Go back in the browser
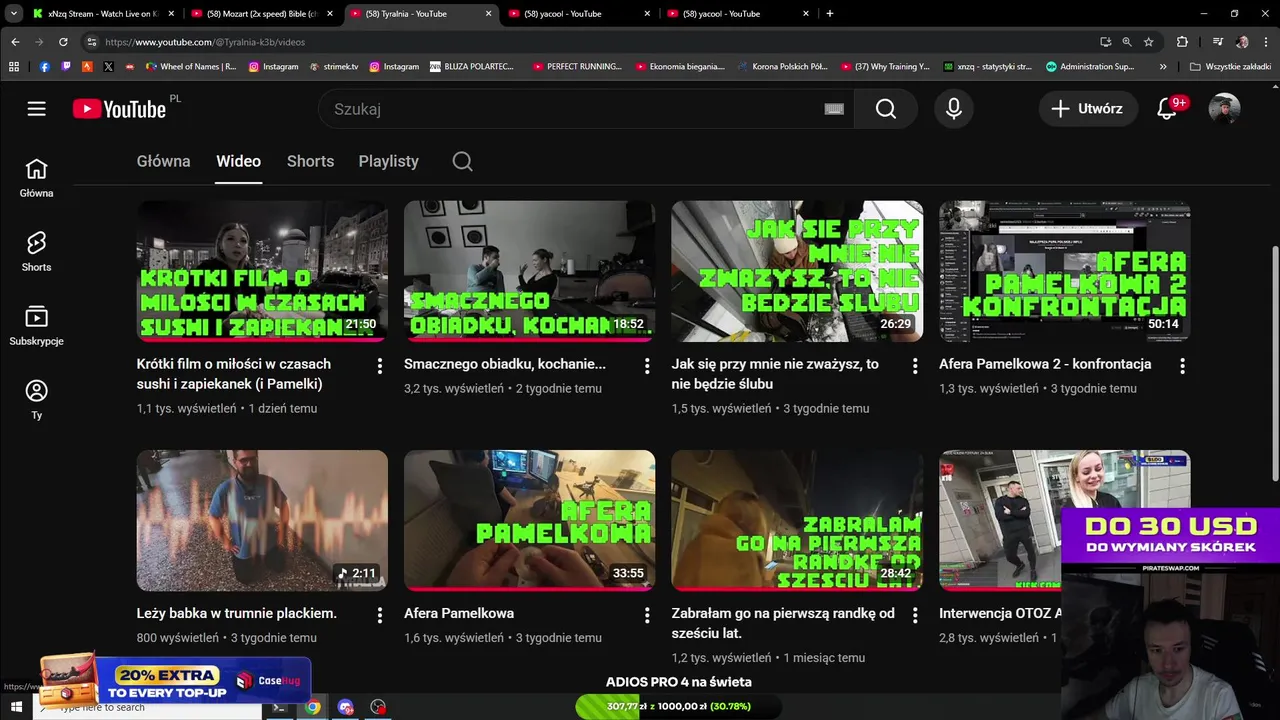This screenshot has height=720, width=1280. click(x=15, y=42)
